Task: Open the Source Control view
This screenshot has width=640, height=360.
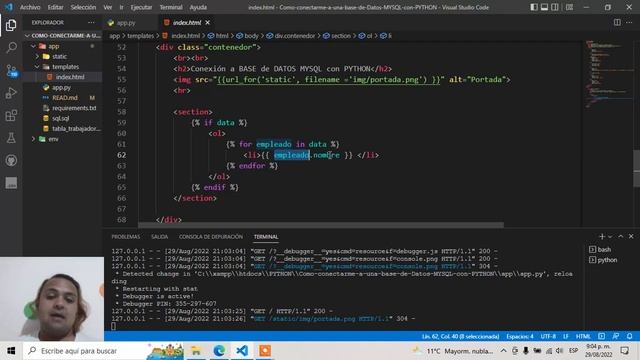Action: click(x=11, y=71)
